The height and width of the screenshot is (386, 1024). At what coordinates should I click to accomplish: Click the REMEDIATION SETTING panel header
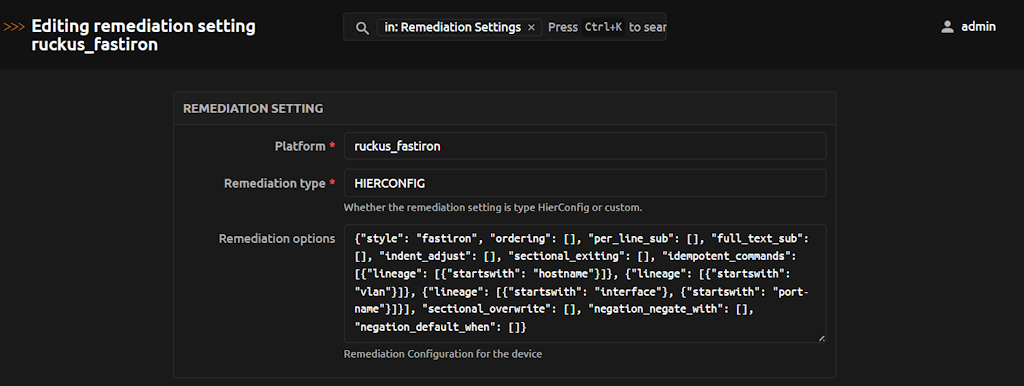pos(504,108)
